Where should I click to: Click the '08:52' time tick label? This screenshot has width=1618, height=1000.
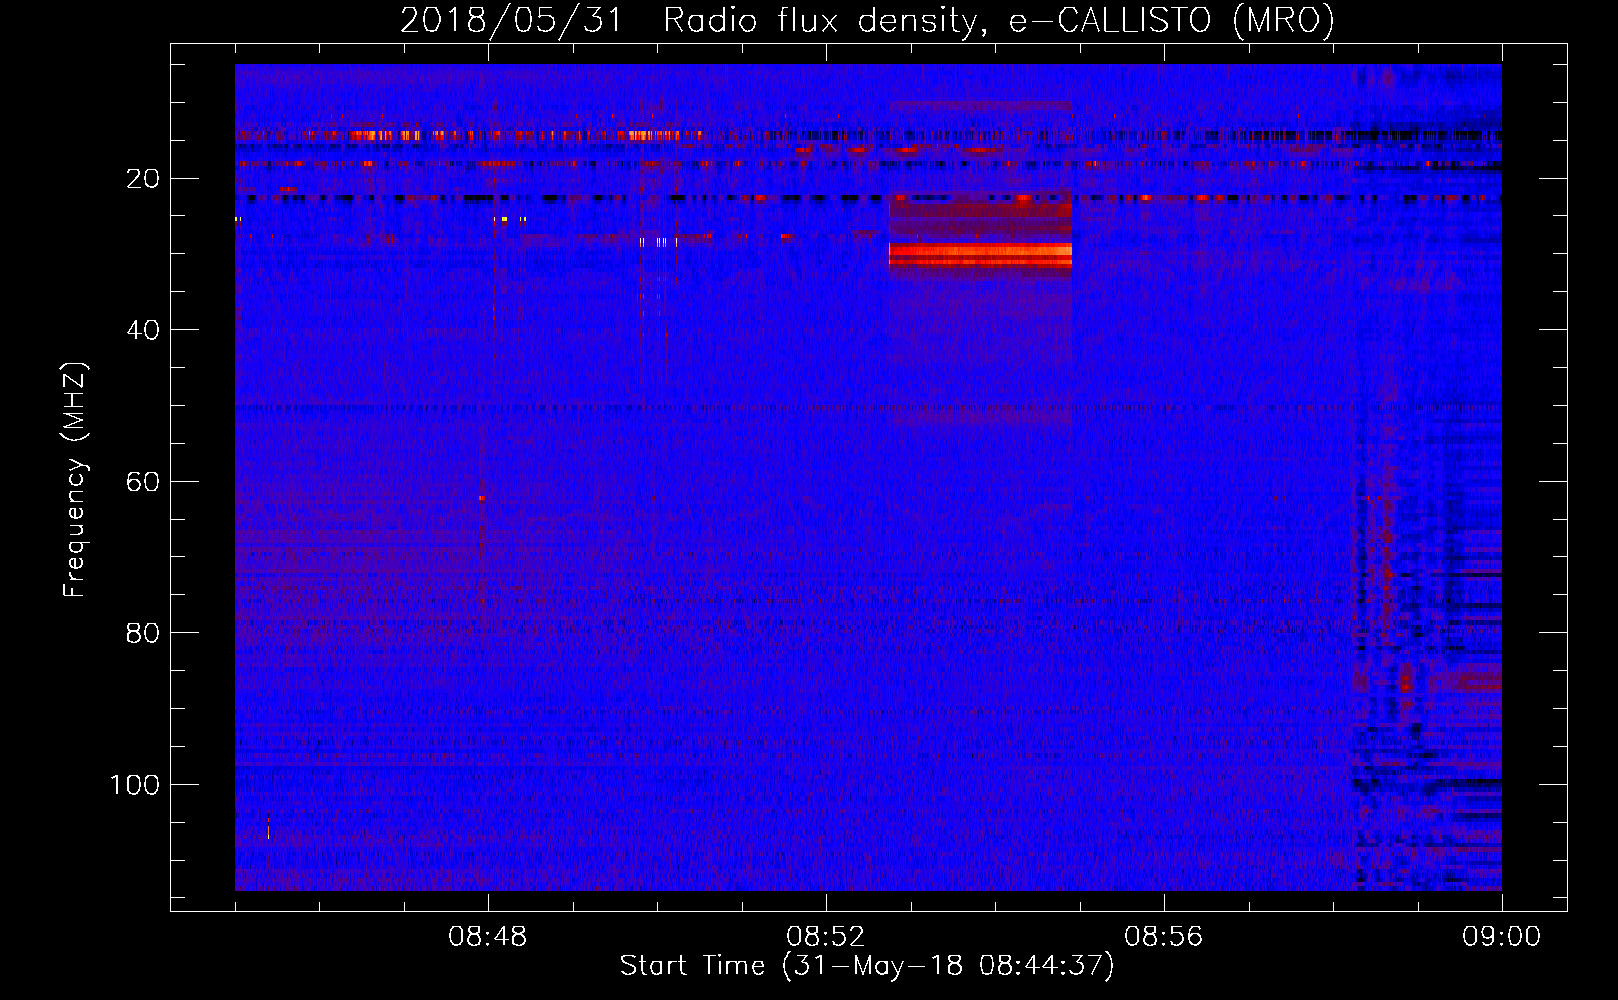(826, 937)
